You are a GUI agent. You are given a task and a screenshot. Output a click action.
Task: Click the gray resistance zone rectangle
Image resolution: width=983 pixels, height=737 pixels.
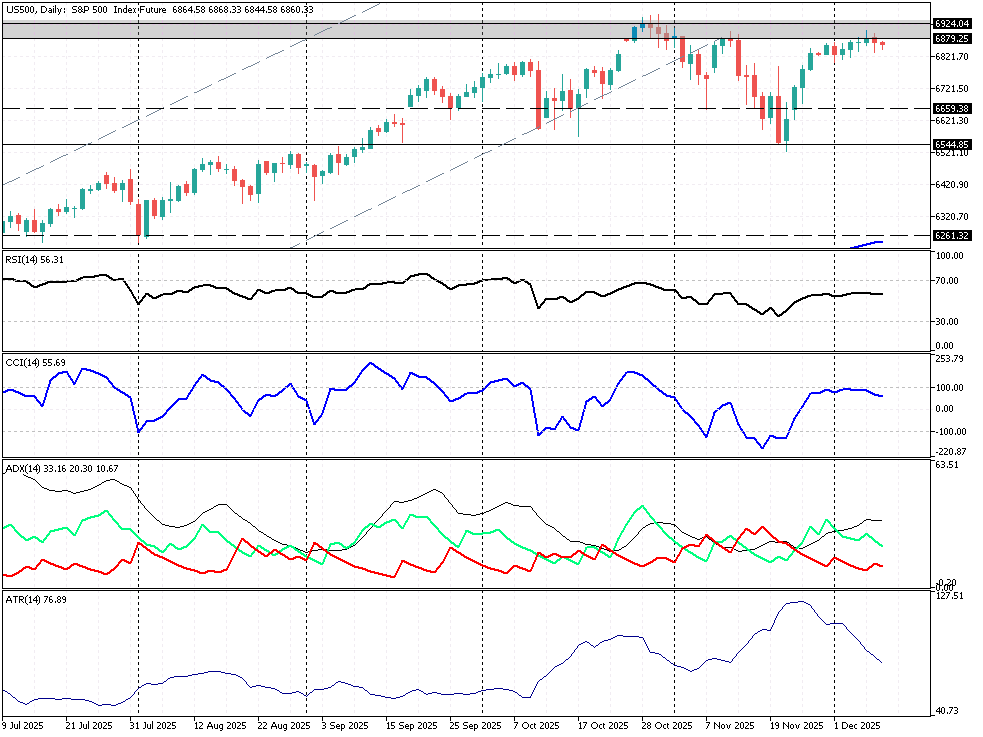pyautogui.click(x=300, y=30)
